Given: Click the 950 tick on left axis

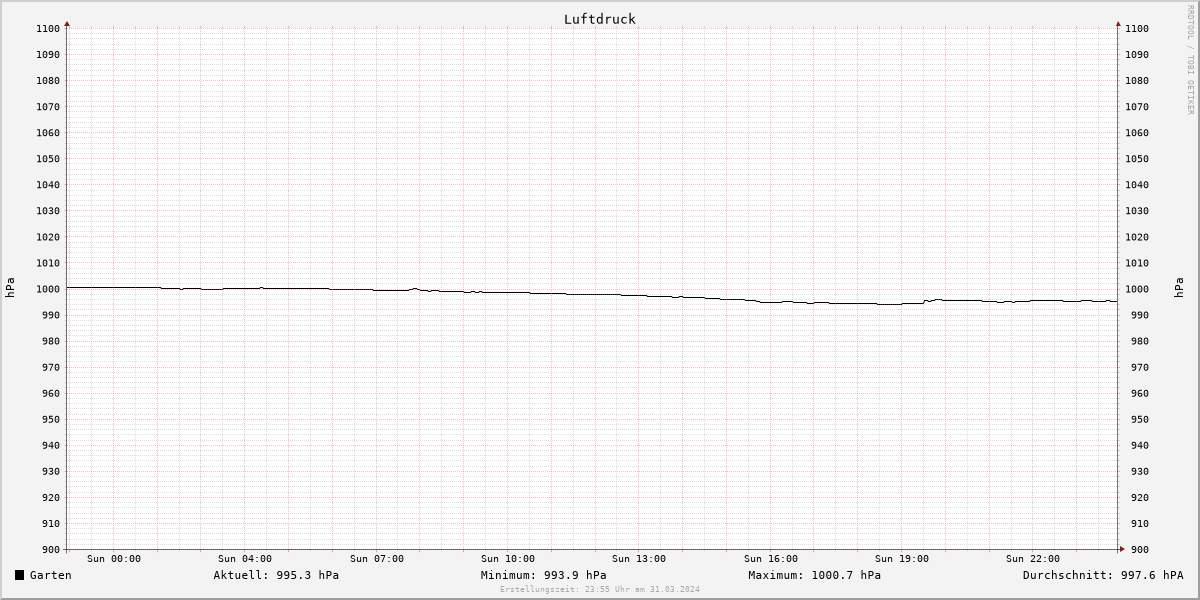Looking at the screenshot, I should click(51, 419).
